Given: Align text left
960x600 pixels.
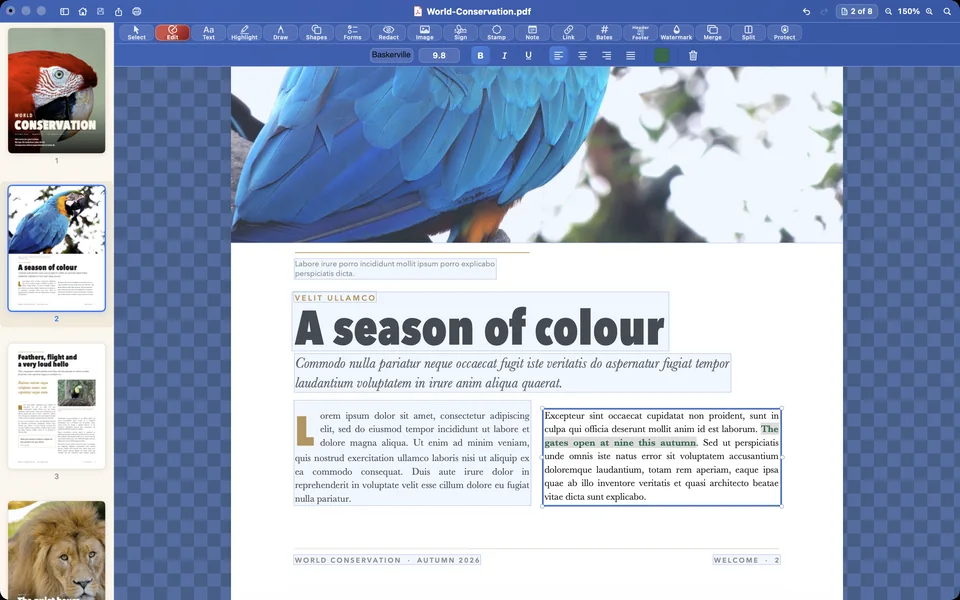Looking at the screenshot, I should [x=558, y=55].
